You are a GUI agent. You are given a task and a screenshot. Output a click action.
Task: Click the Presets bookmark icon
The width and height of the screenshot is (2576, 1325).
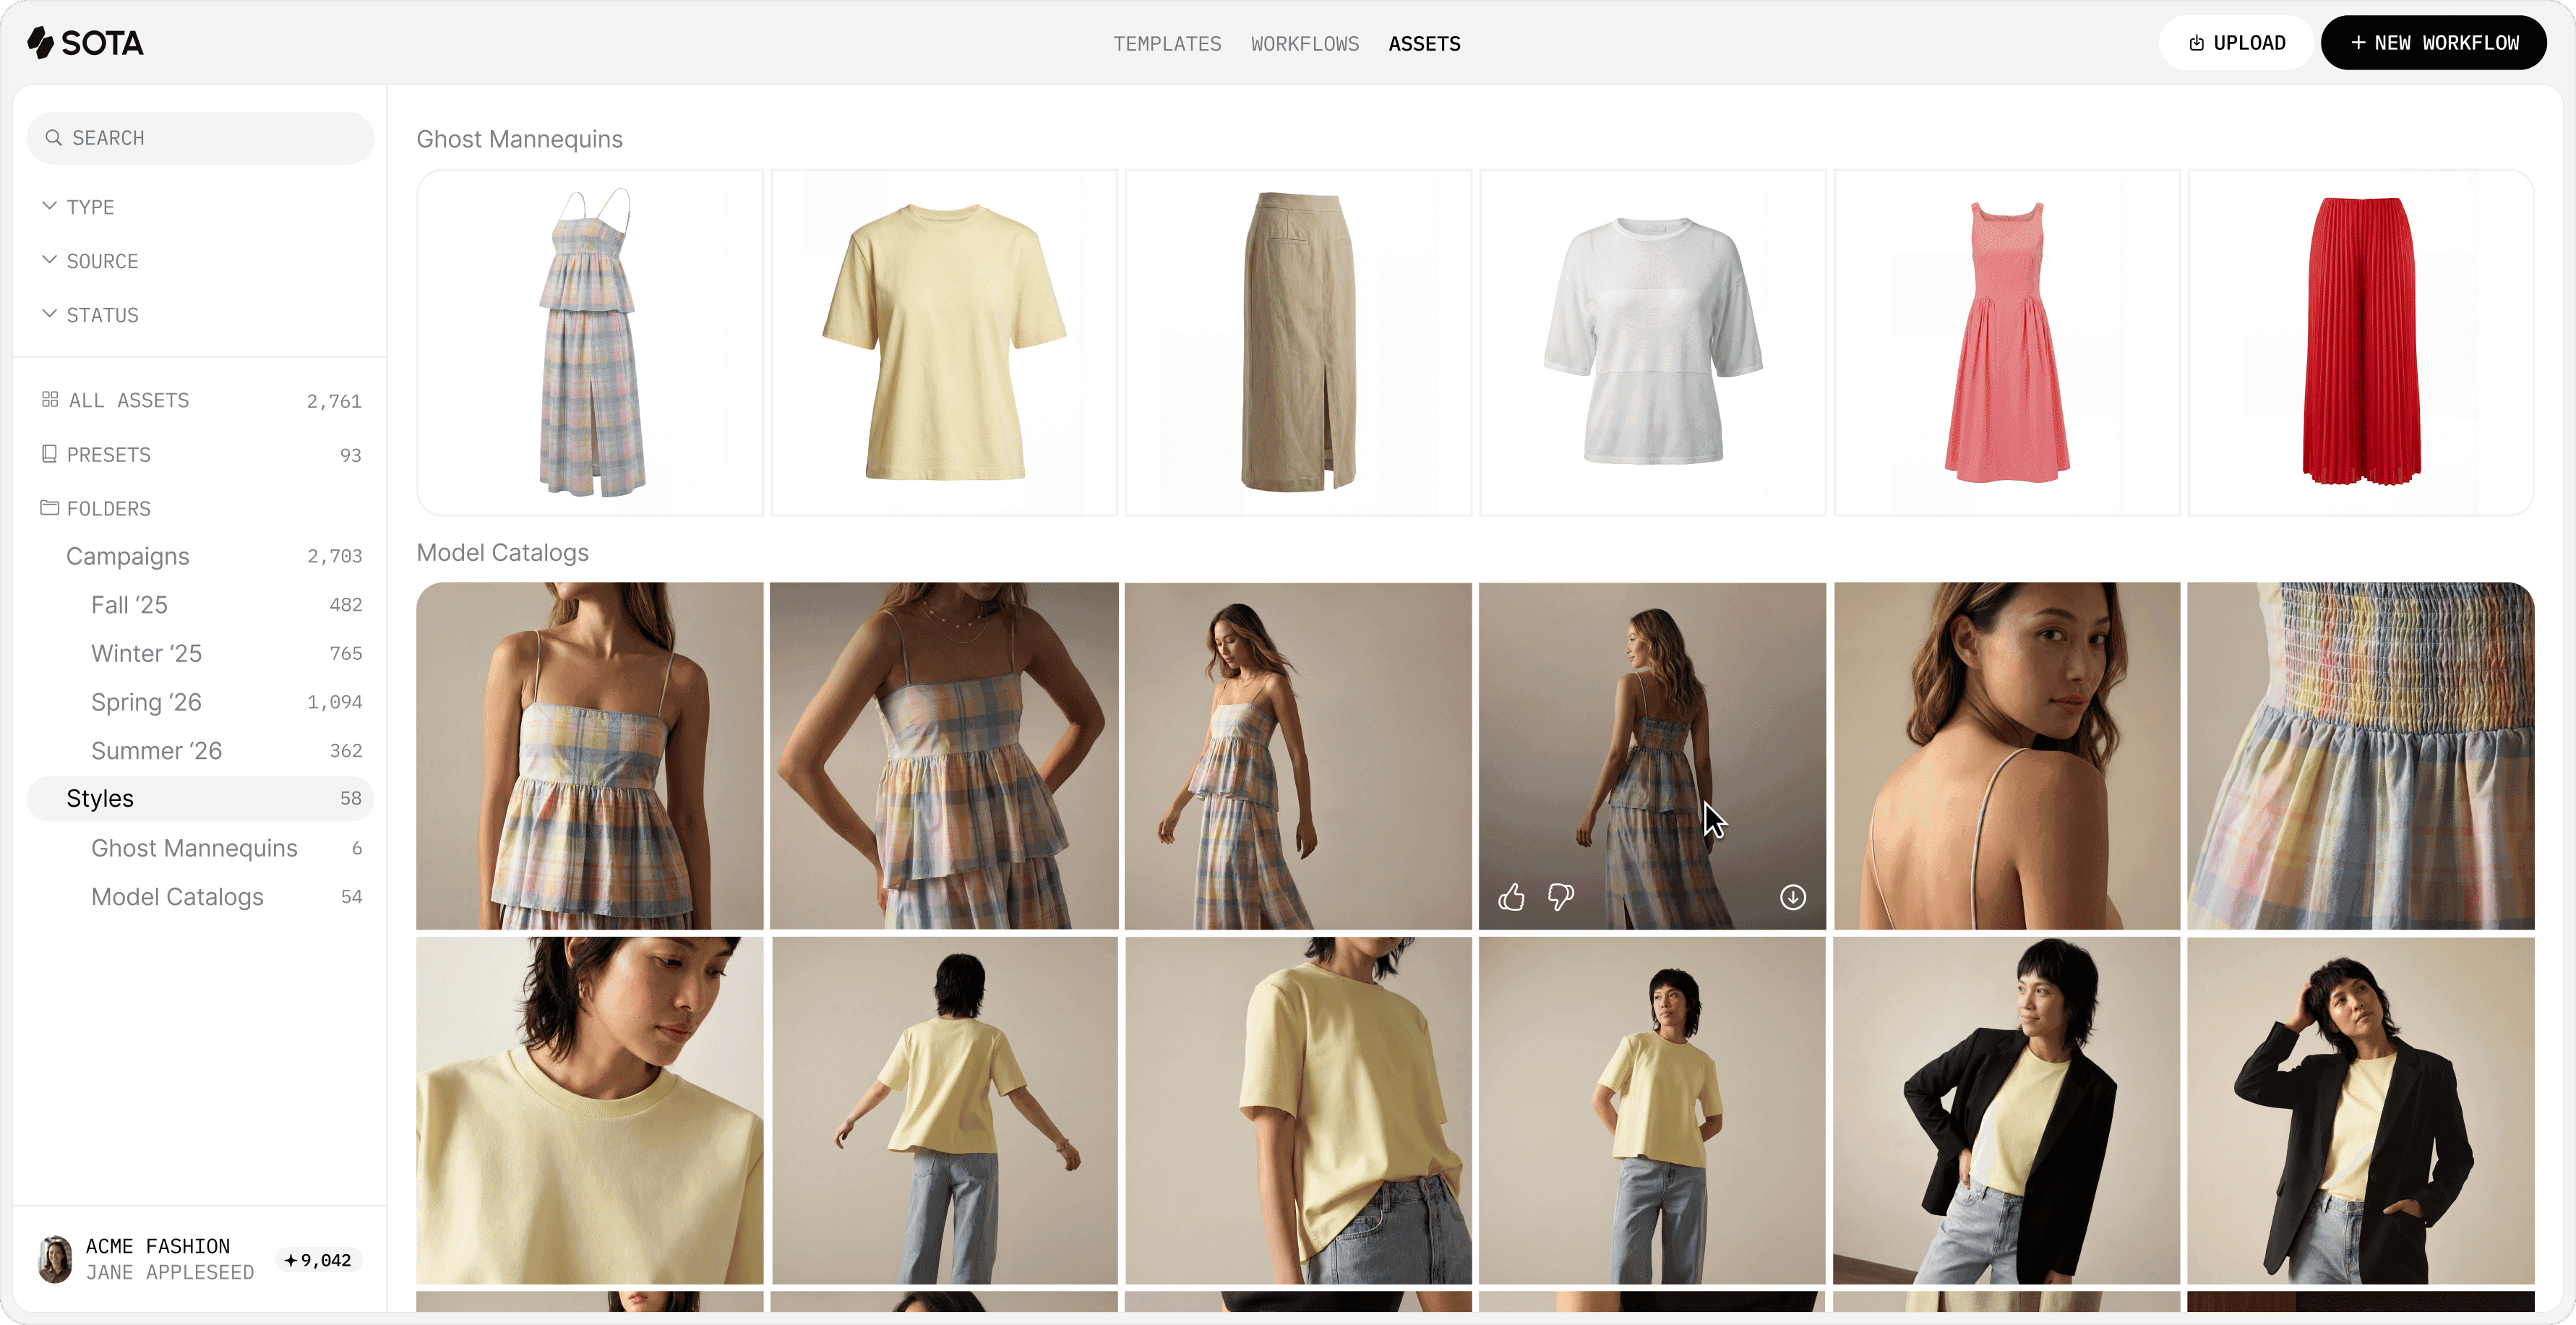pos(50,454)
